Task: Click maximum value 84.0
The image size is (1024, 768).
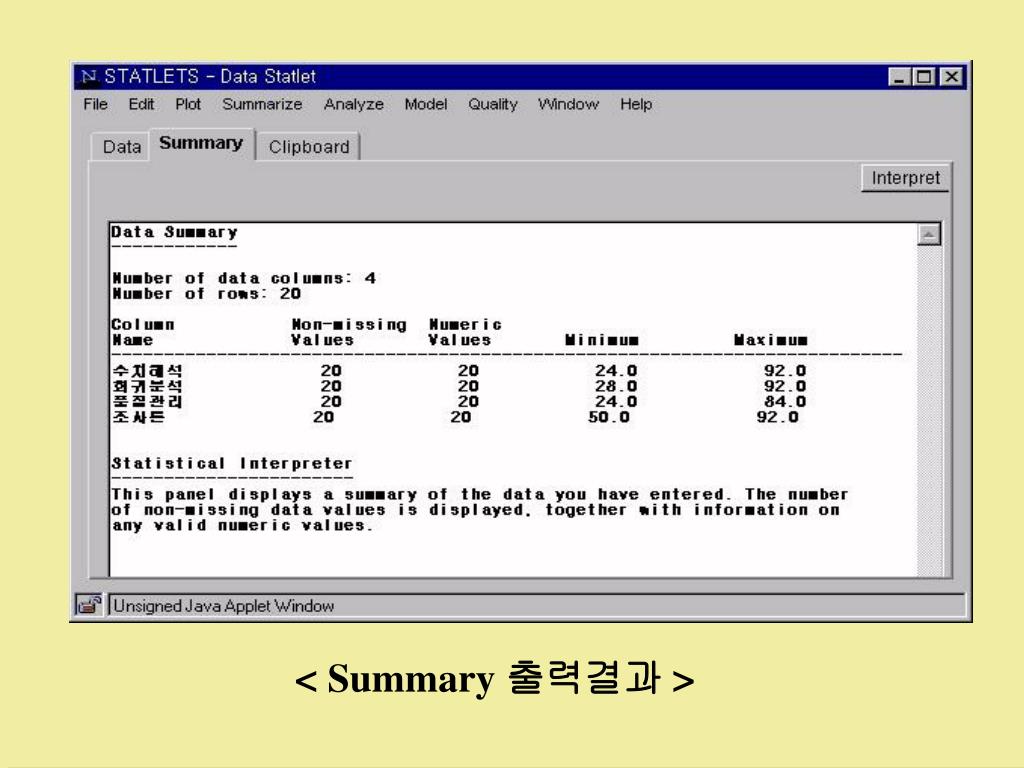Action: [x=785, y=402]
